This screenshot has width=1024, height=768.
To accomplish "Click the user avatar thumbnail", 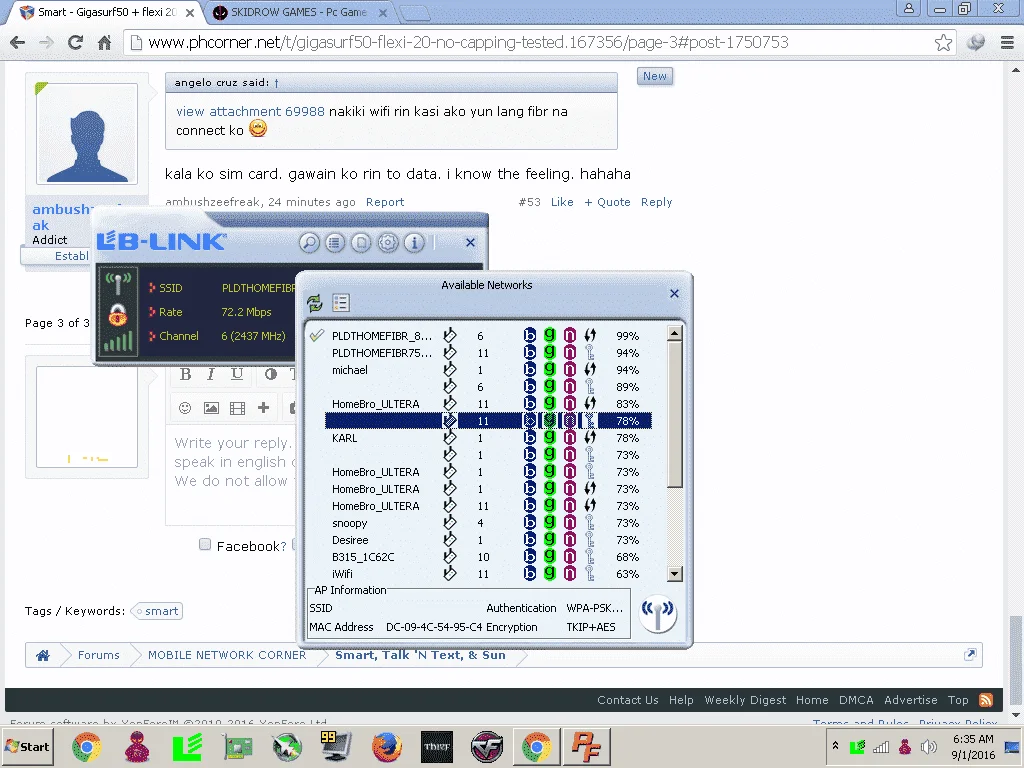I will click(x=87, y=134).
